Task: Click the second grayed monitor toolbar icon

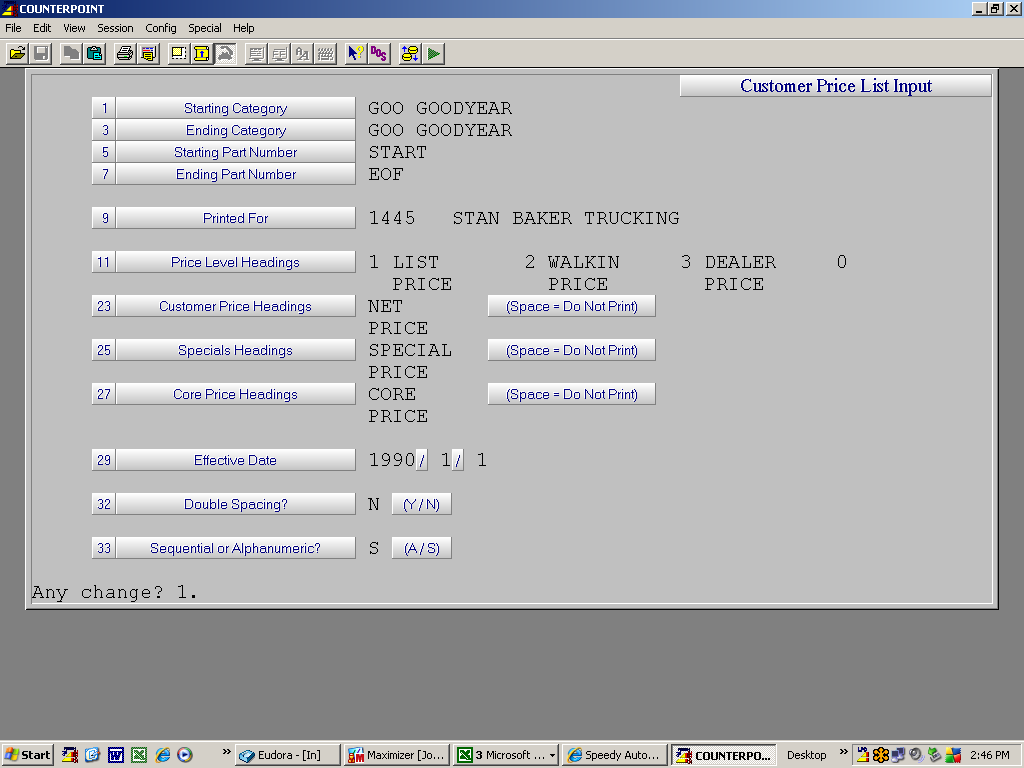Action: pyautogui.click(x=279, y=54)
